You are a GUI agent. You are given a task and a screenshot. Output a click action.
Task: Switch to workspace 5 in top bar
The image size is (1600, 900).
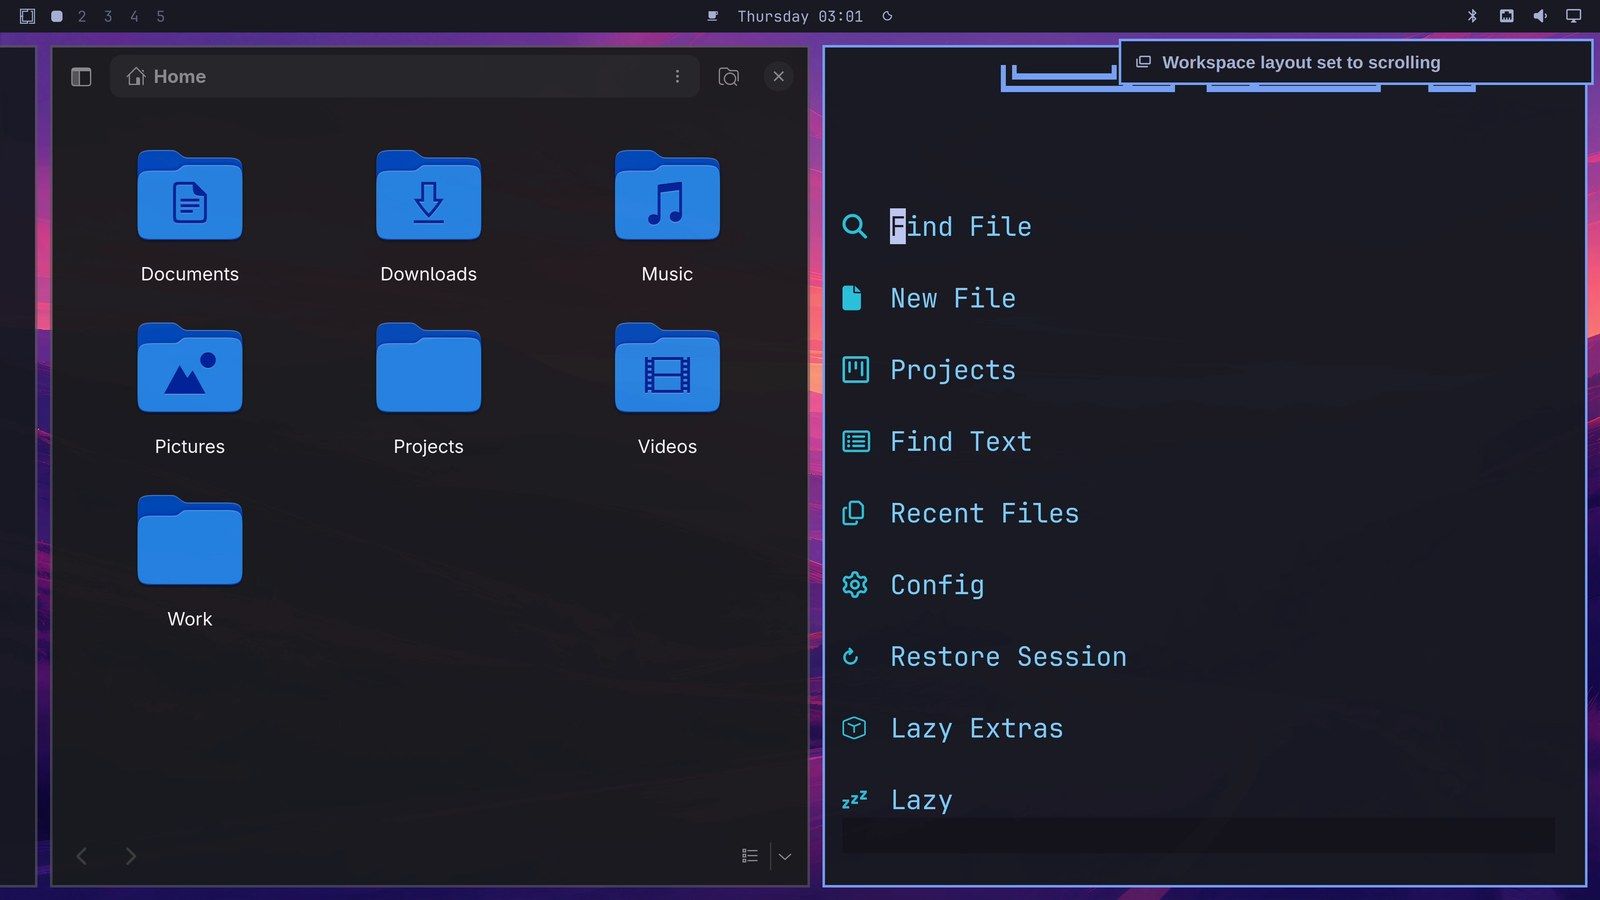click(160, 16)
